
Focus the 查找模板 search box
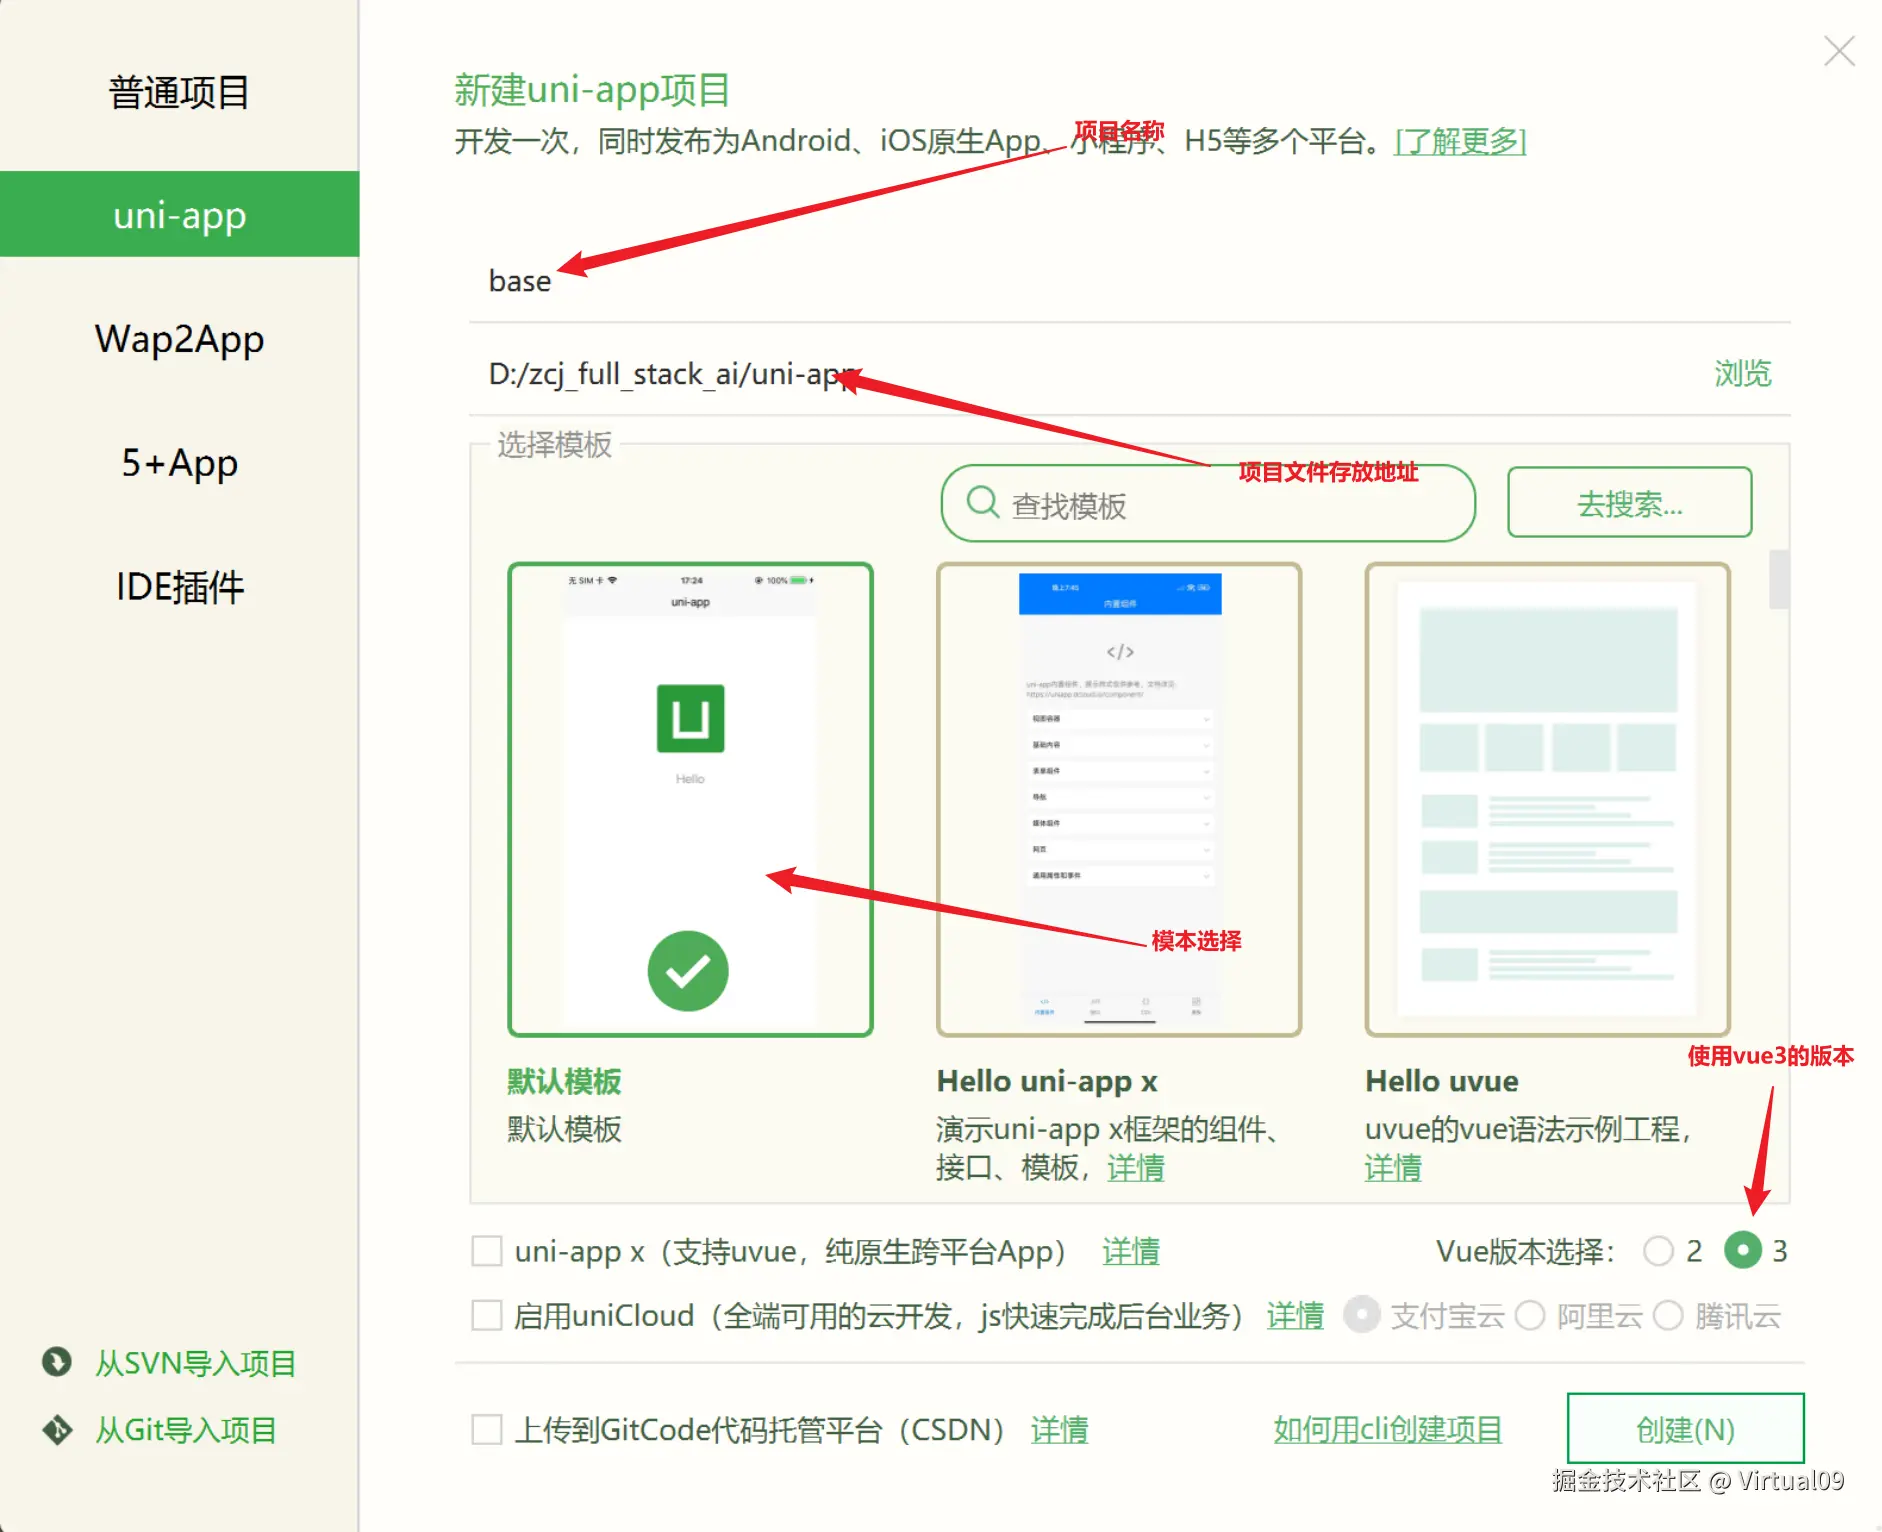pos(1208,503)
